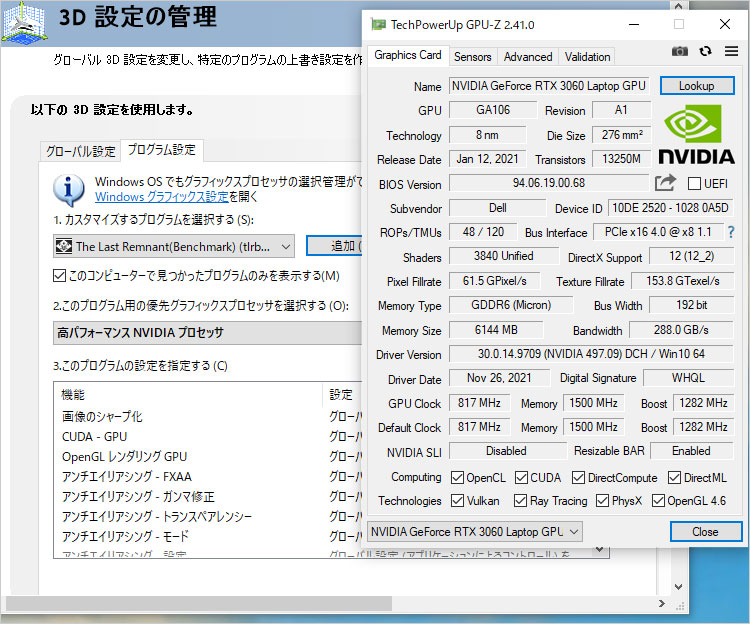The image size is (750, 624).
Task: Select the OpenGL レンダリング GPU row
Action: tap(208, 457)
